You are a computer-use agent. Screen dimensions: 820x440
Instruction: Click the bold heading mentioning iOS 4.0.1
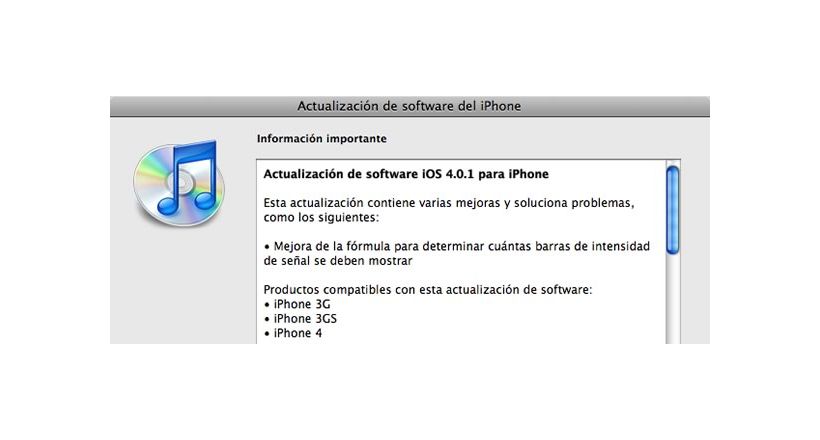406,174
